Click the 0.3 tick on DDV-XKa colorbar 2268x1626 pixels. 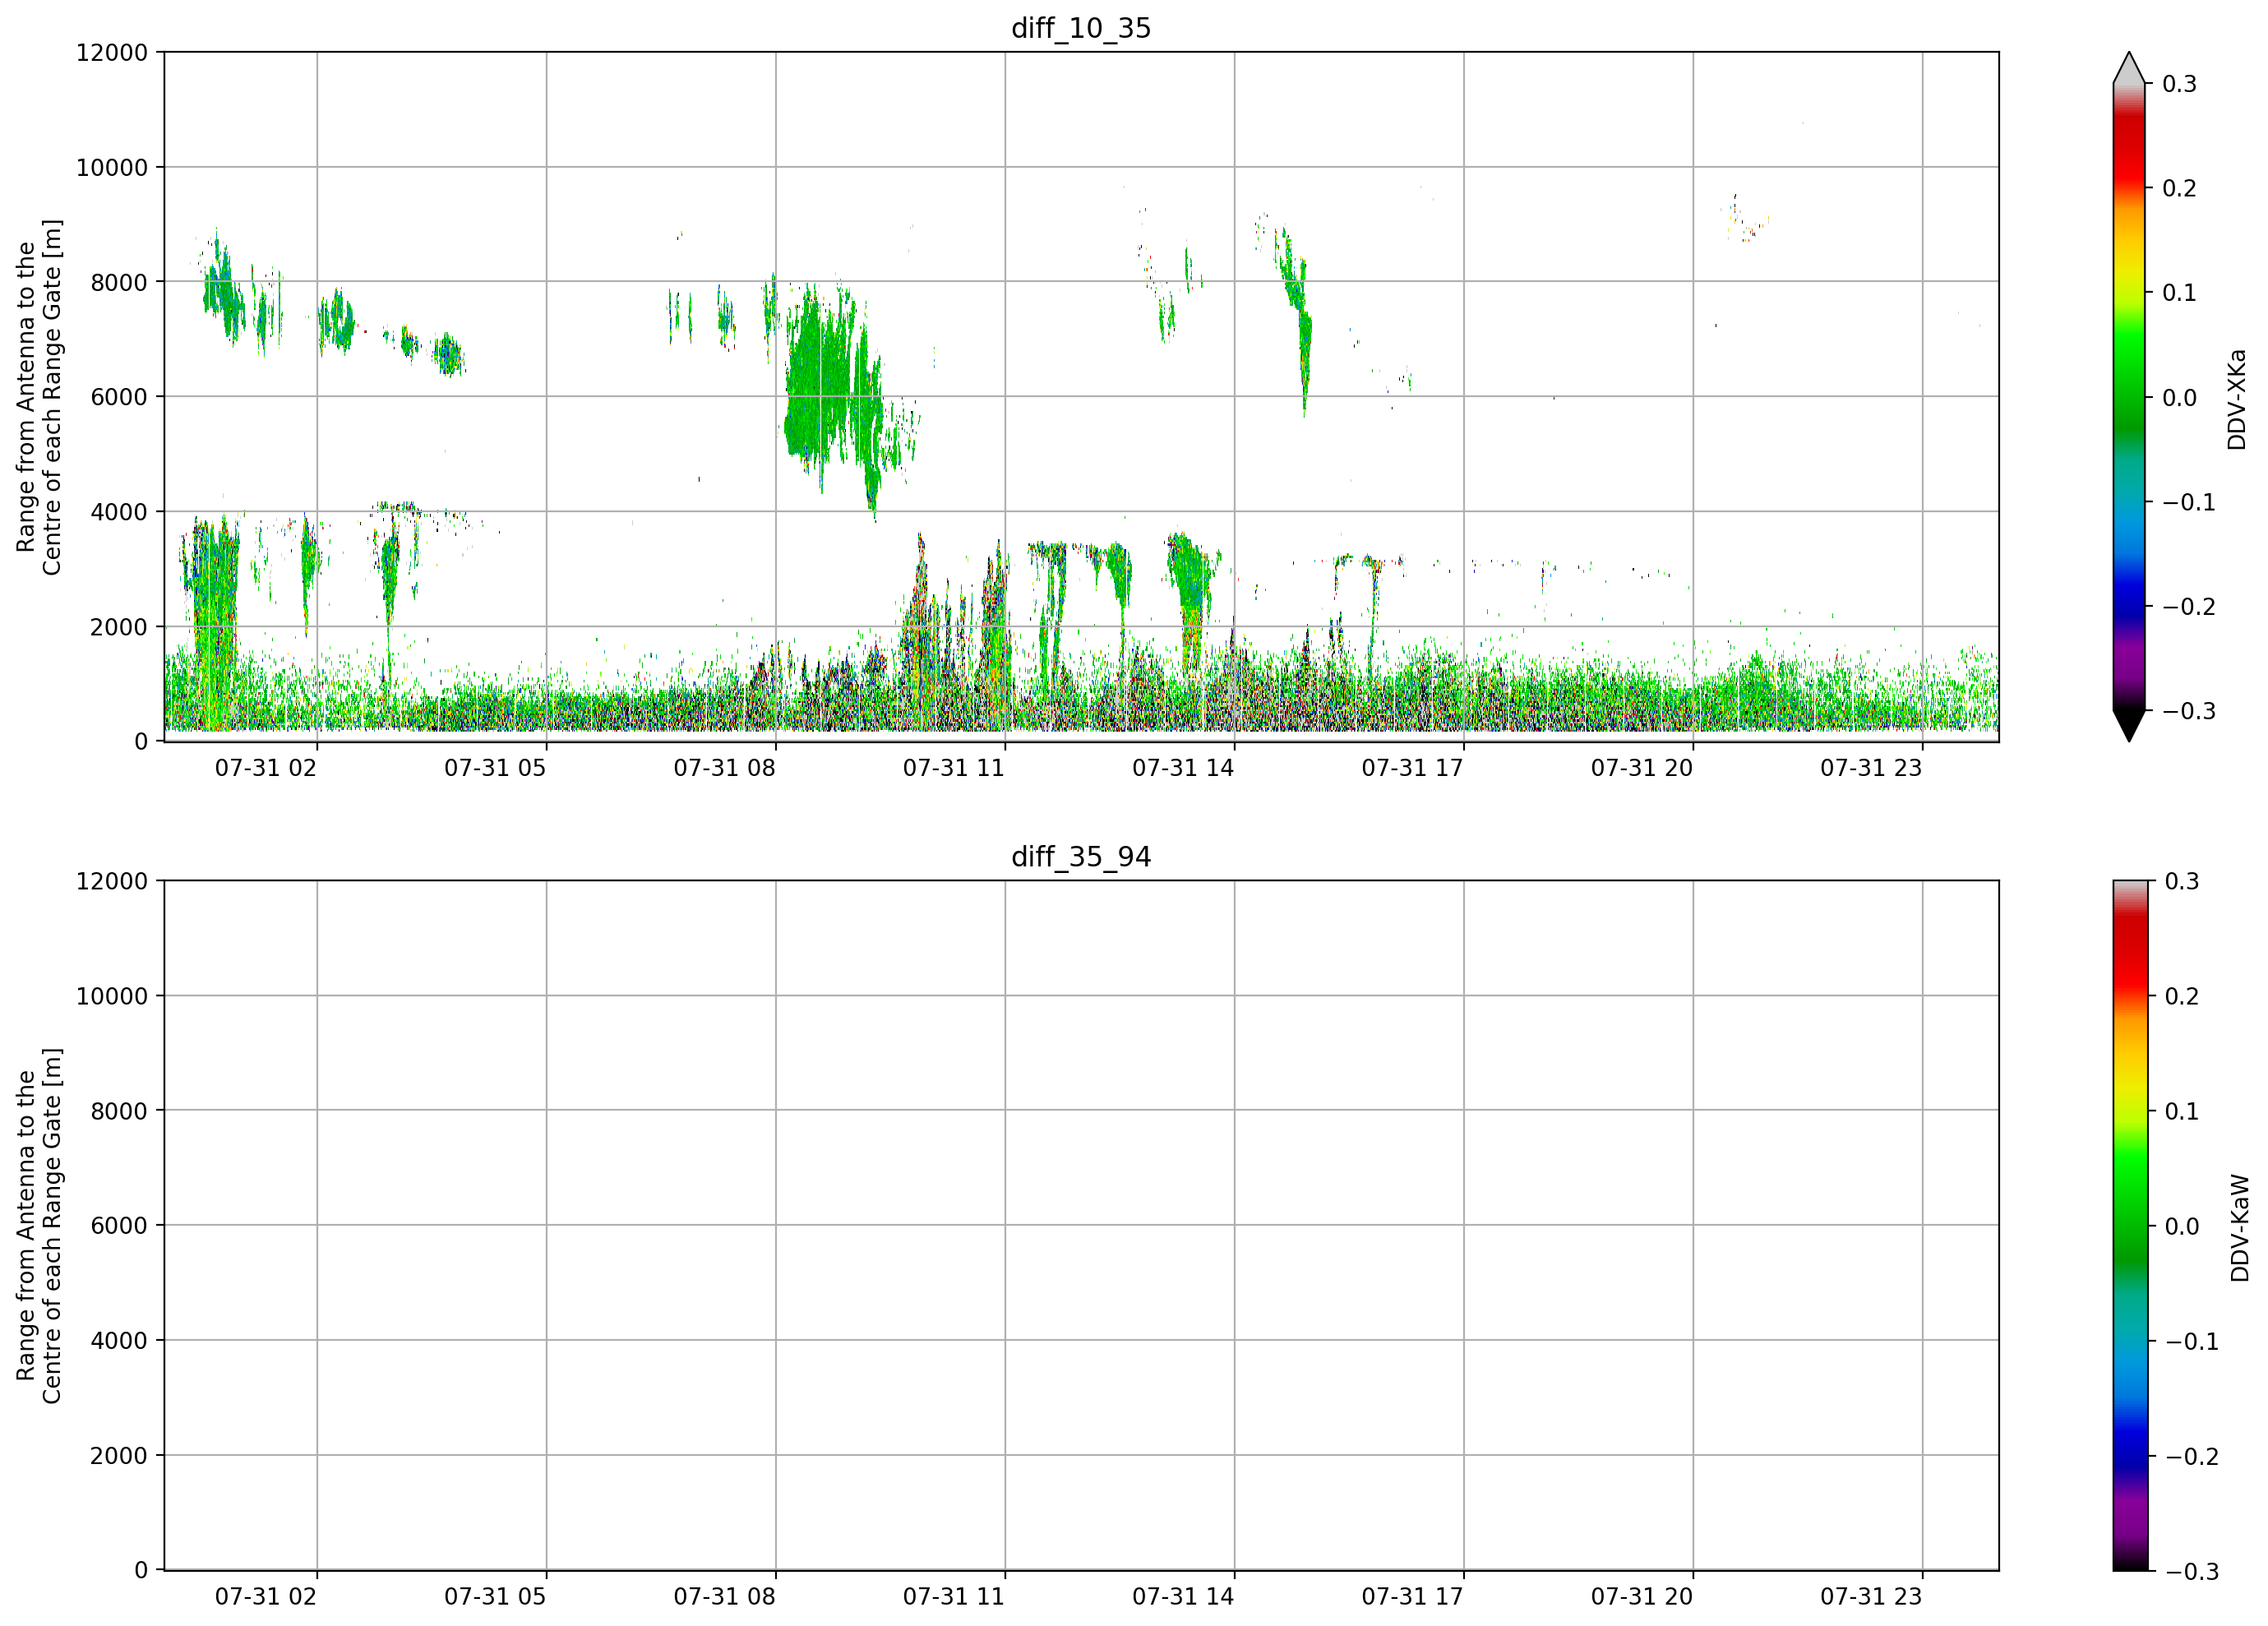2180,84
